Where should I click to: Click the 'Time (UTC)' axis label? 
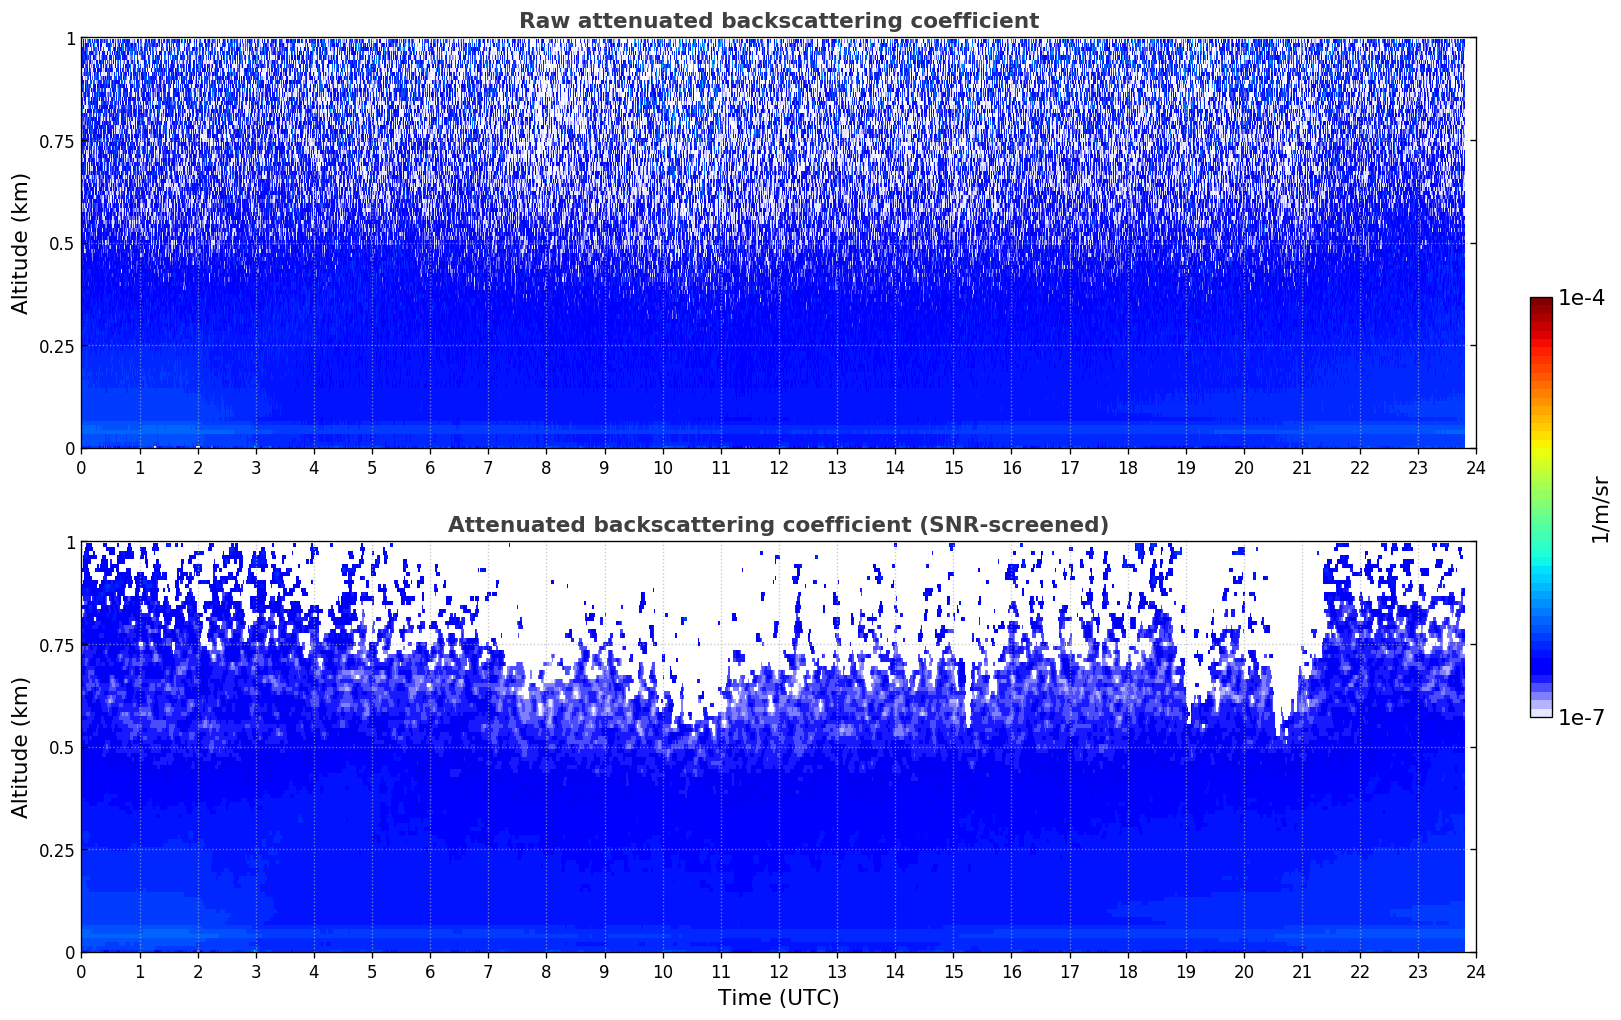[778, 998]
